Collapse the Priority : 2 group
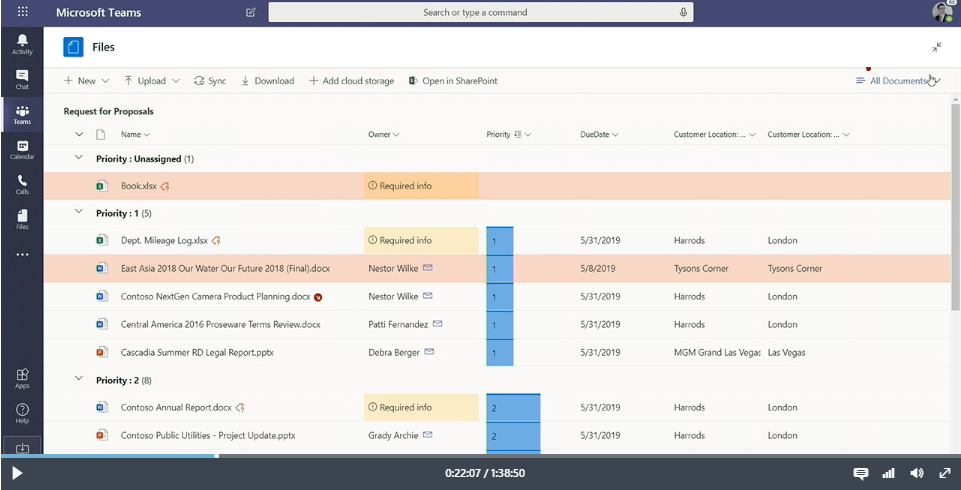 click(78, 379)
